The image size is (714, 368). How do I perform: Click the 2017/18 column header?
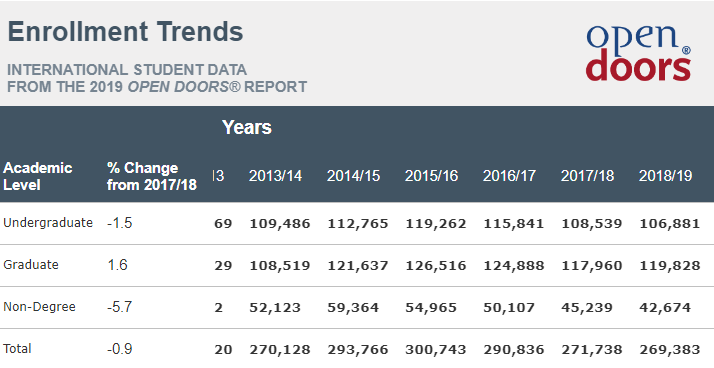[x=587, y=176]
